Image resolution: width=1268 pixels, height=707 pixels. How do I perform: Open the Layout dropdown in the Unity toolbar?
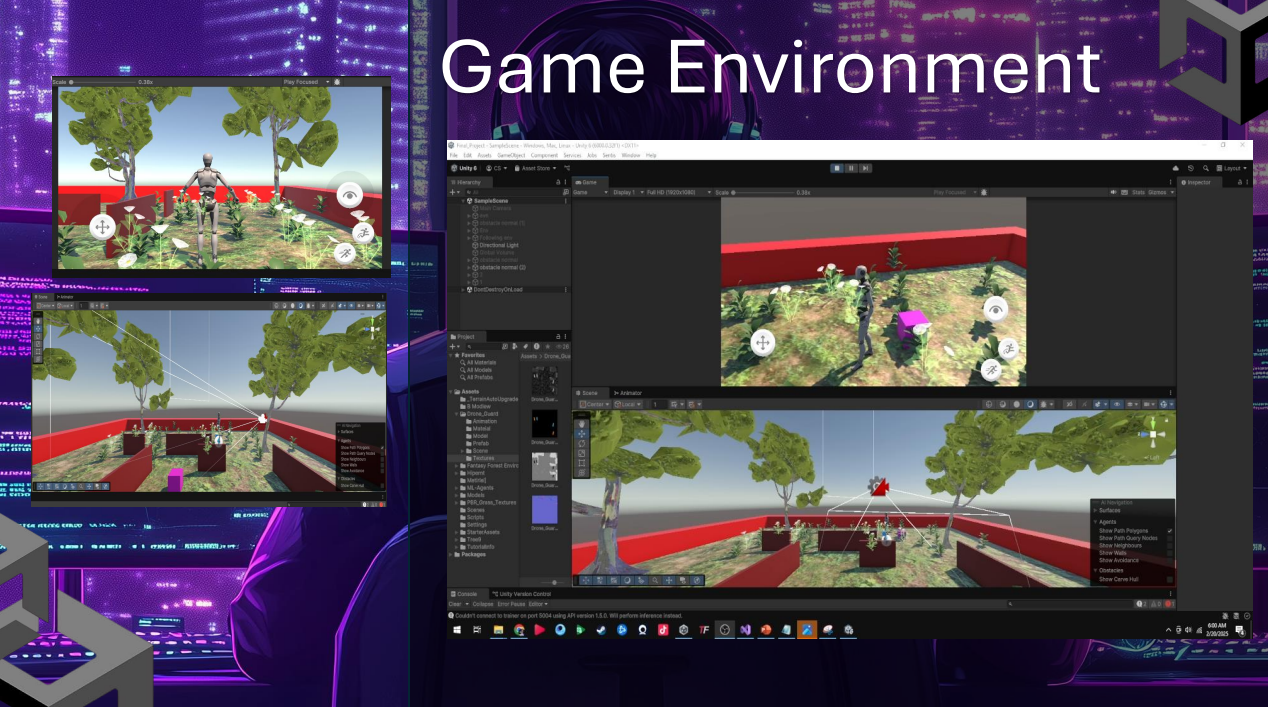(x=1230, y=168)
